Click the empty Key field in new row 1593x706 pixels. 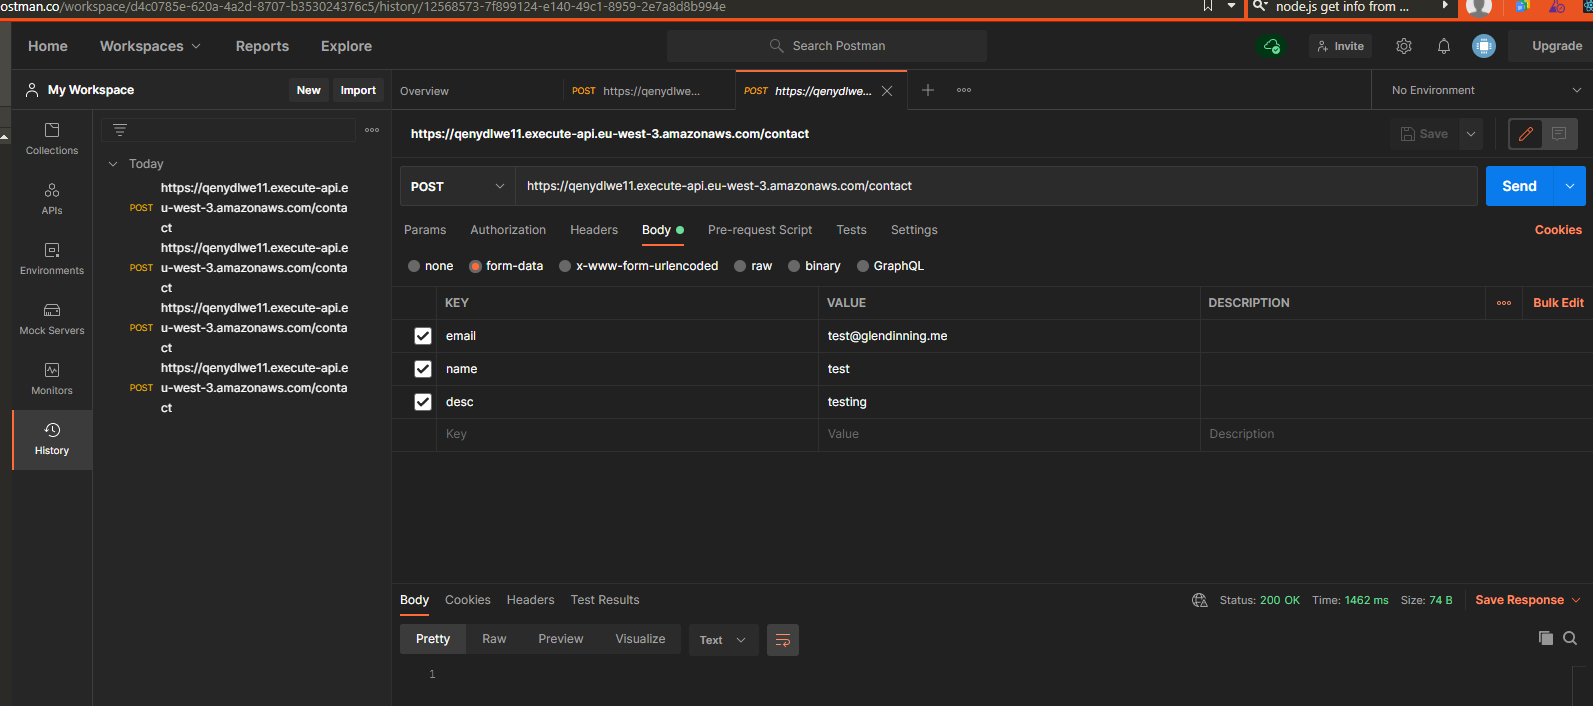[x=628, y=434]
